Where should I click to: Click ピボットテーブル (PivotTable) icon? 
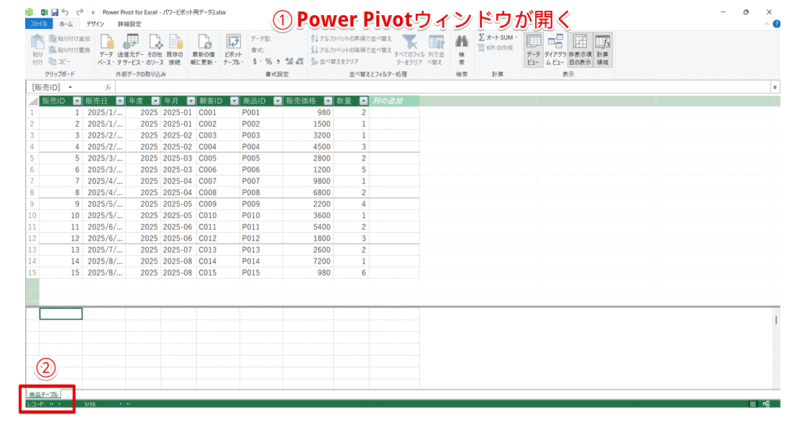pos(233,50)
